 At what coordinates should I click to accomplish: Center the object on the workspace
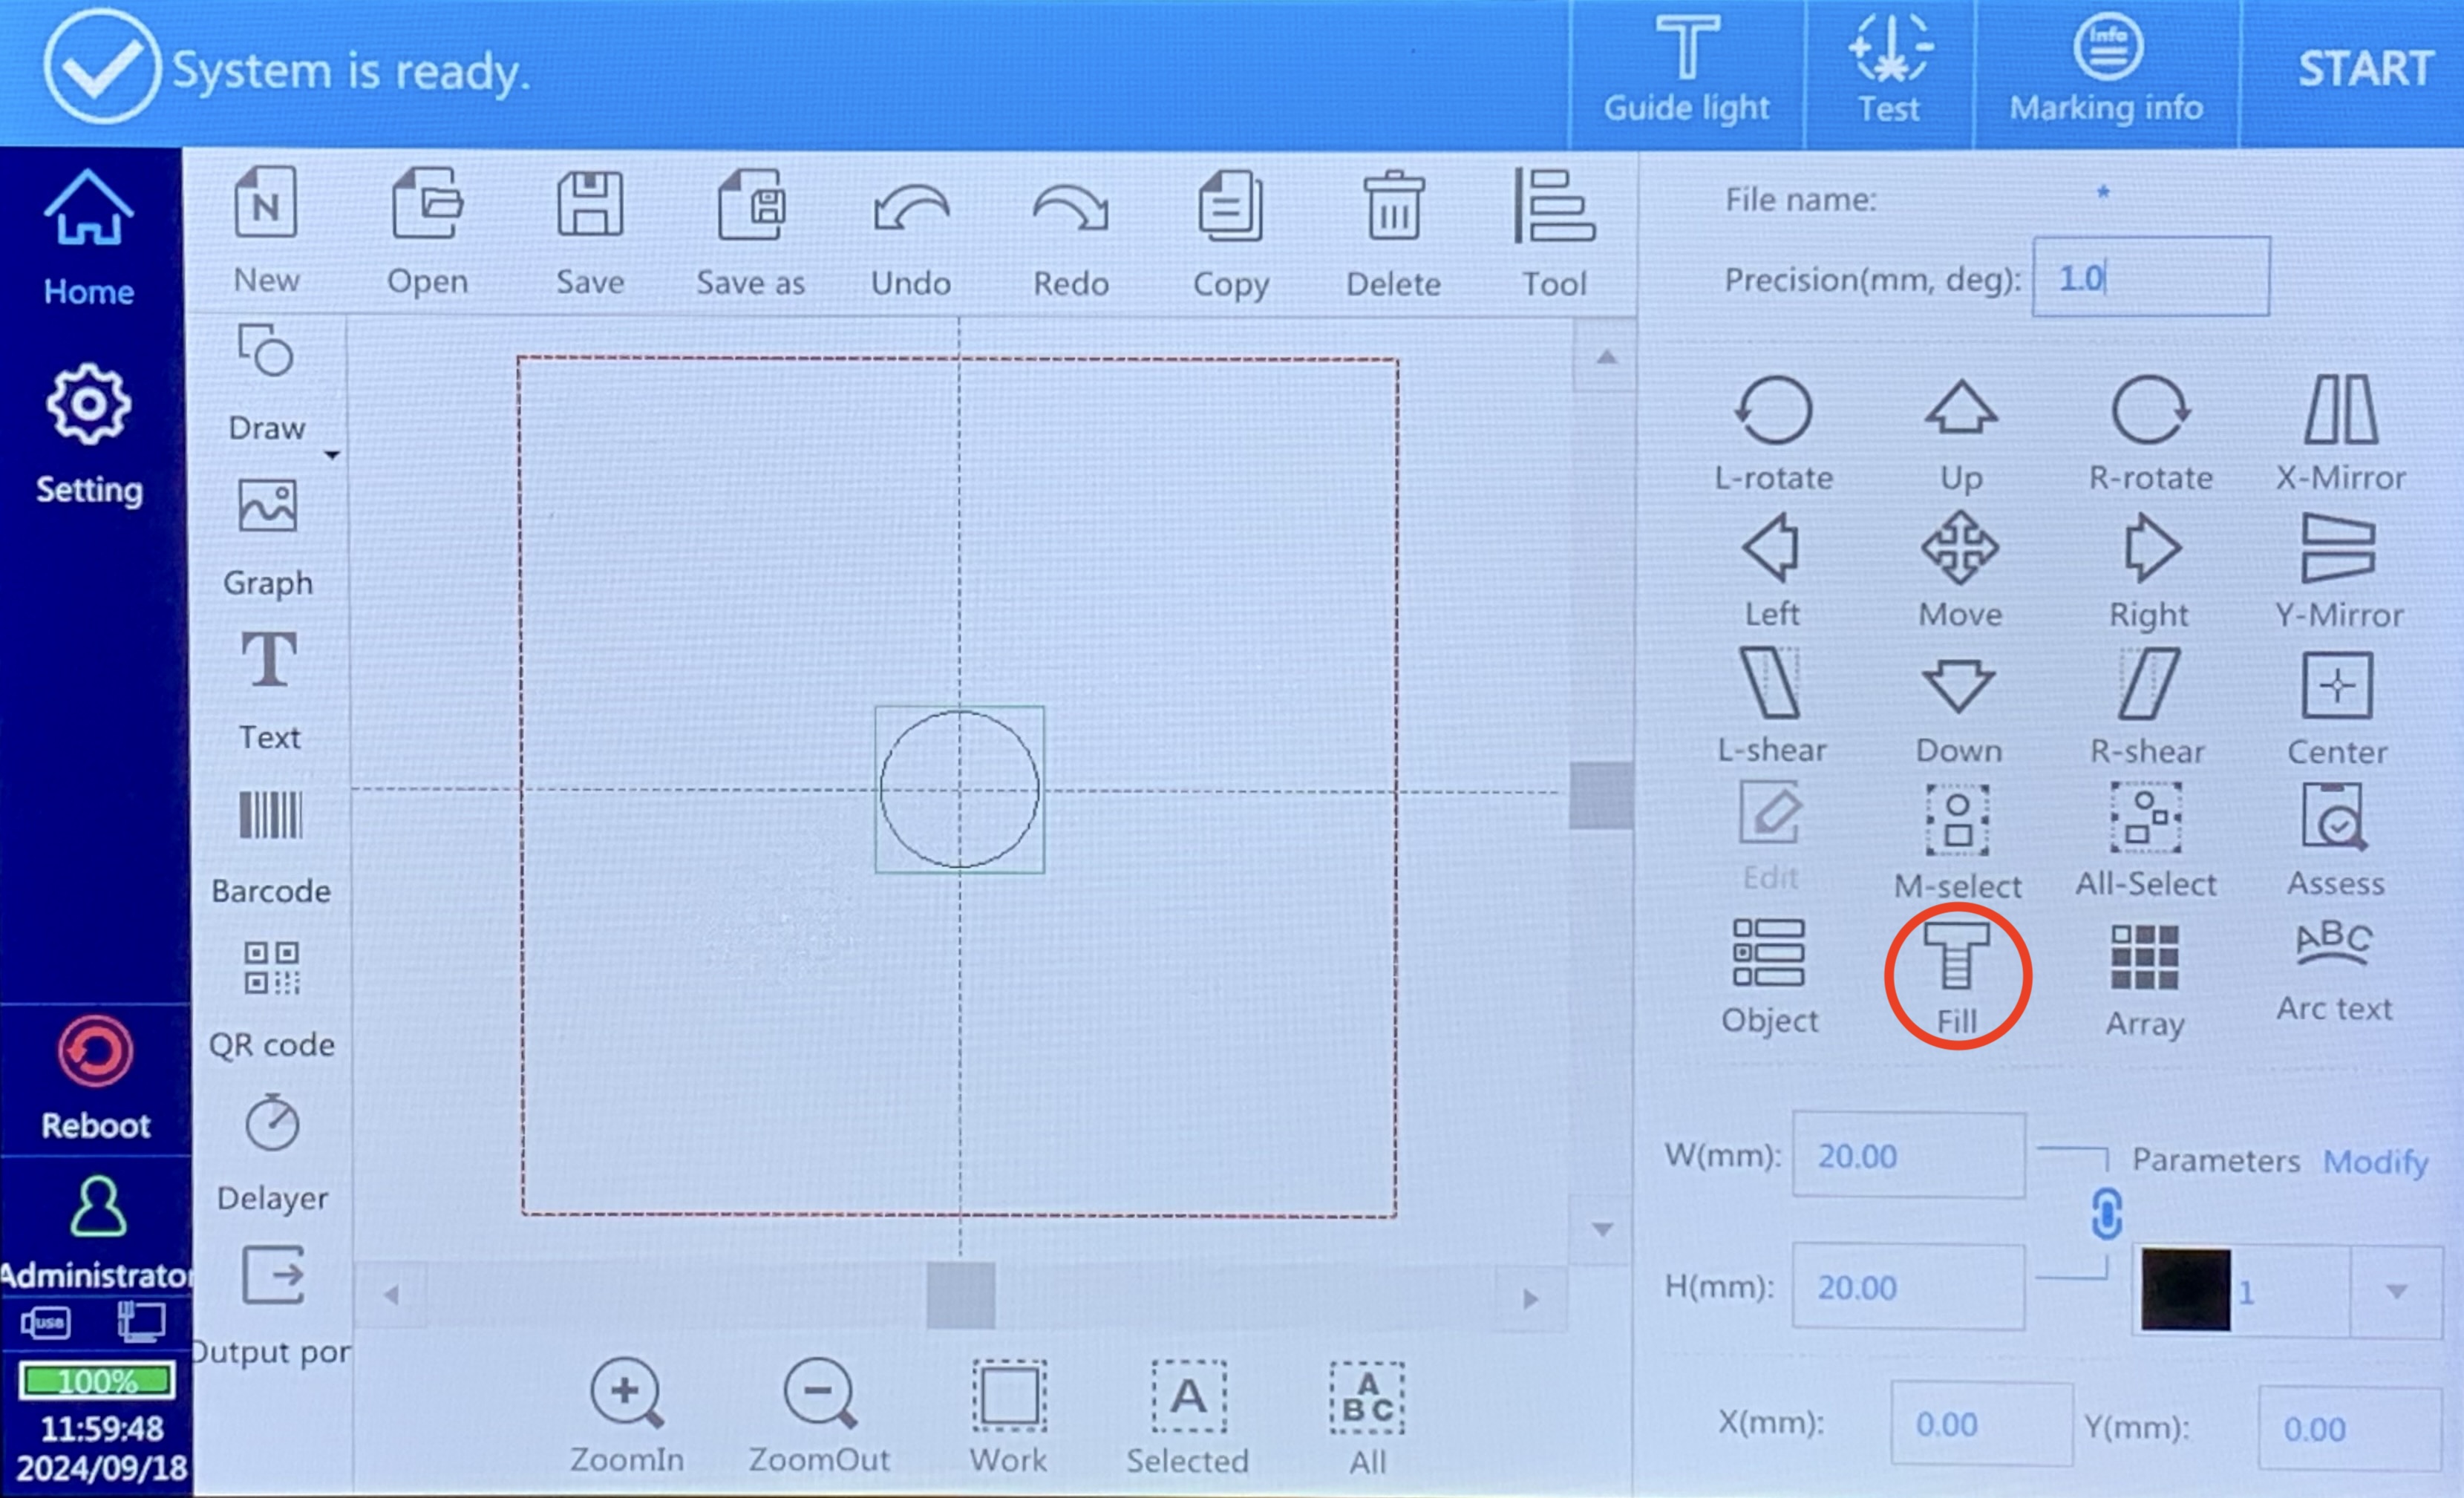point(2337,710)
